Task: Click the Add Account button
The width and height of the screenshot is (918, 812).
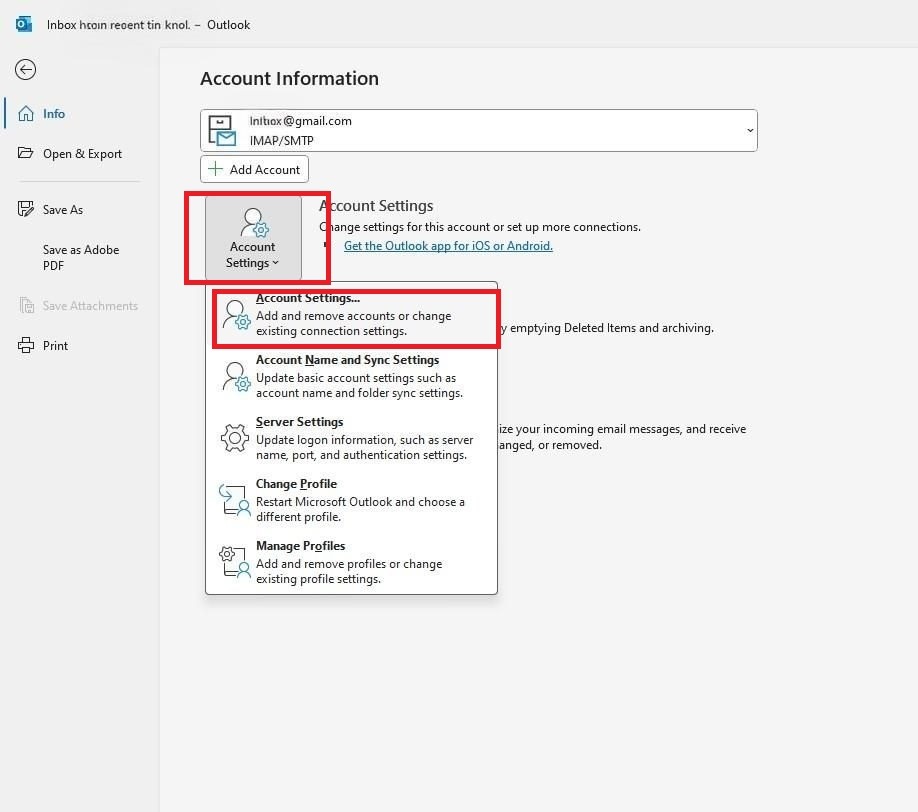Action: [x=254, y=169]
